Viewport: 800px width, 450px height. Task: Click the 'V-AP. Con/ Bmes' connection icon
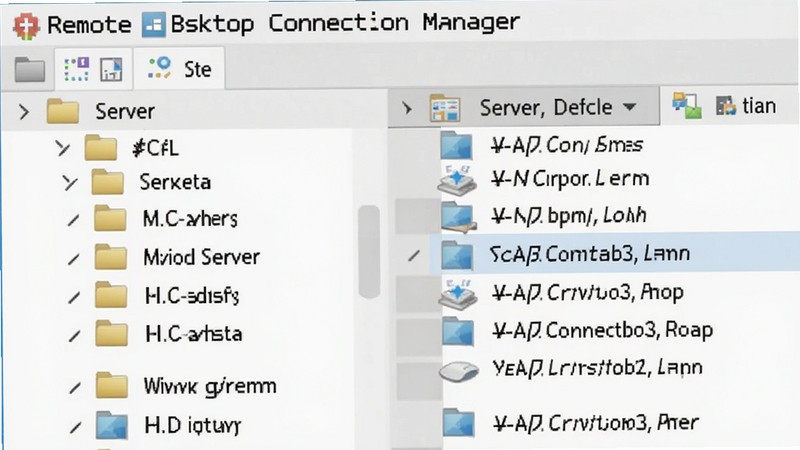(x=456, y=145)
